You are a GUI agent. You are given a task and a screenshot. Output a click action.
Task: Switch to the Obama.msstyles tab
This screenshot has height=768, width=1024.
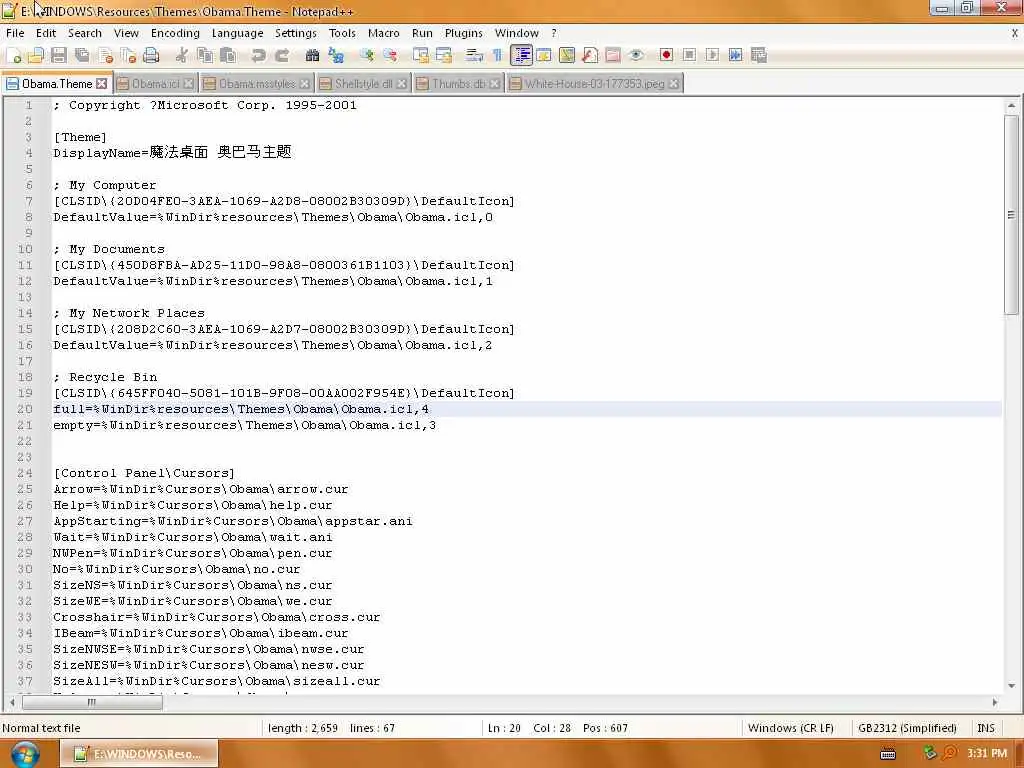click(257, 84)
